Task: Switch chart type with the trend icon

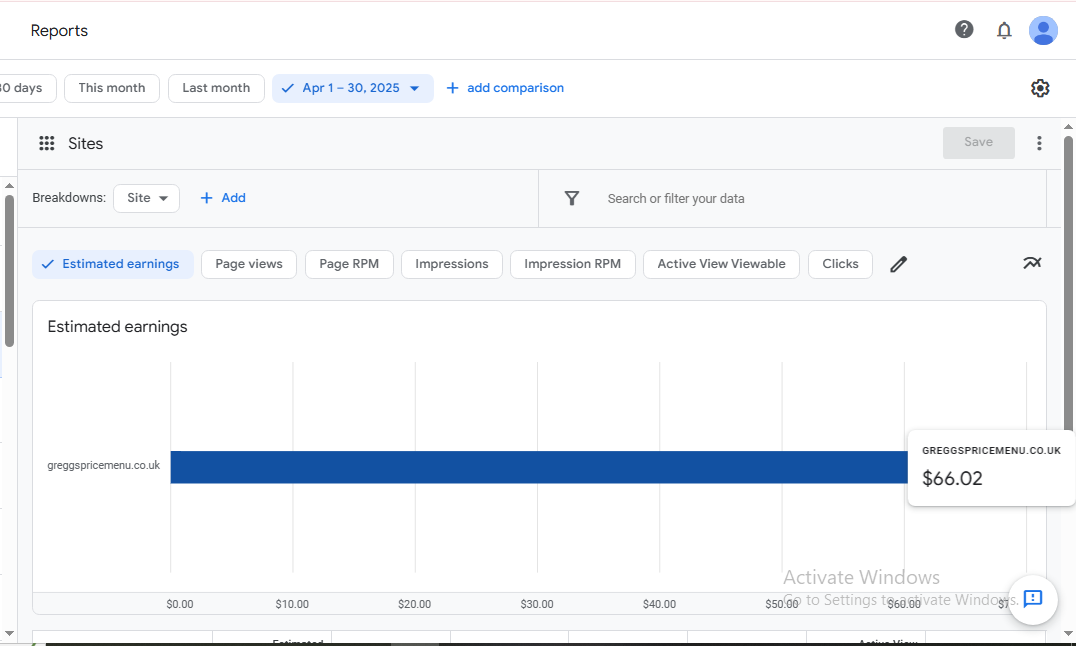Action: click(1032, 263)
